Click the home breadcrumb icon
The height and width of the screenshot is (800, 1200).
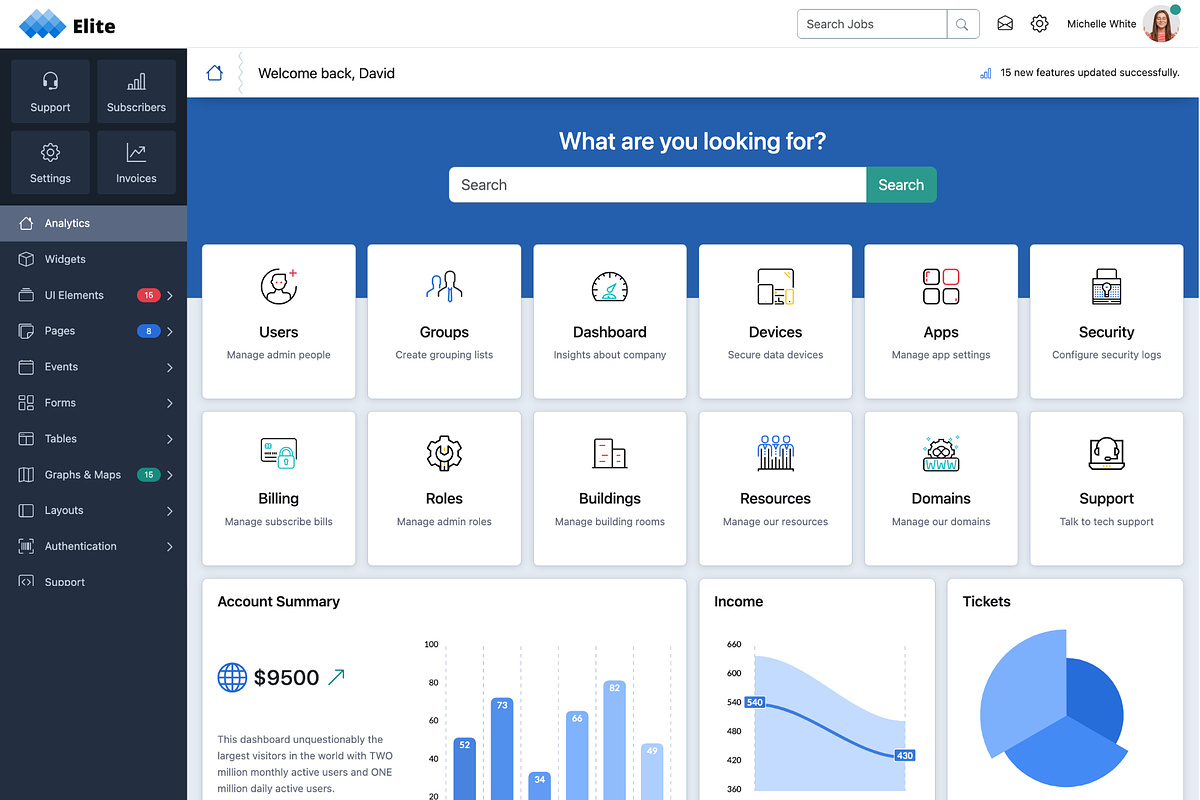click(x=214, y=72)
